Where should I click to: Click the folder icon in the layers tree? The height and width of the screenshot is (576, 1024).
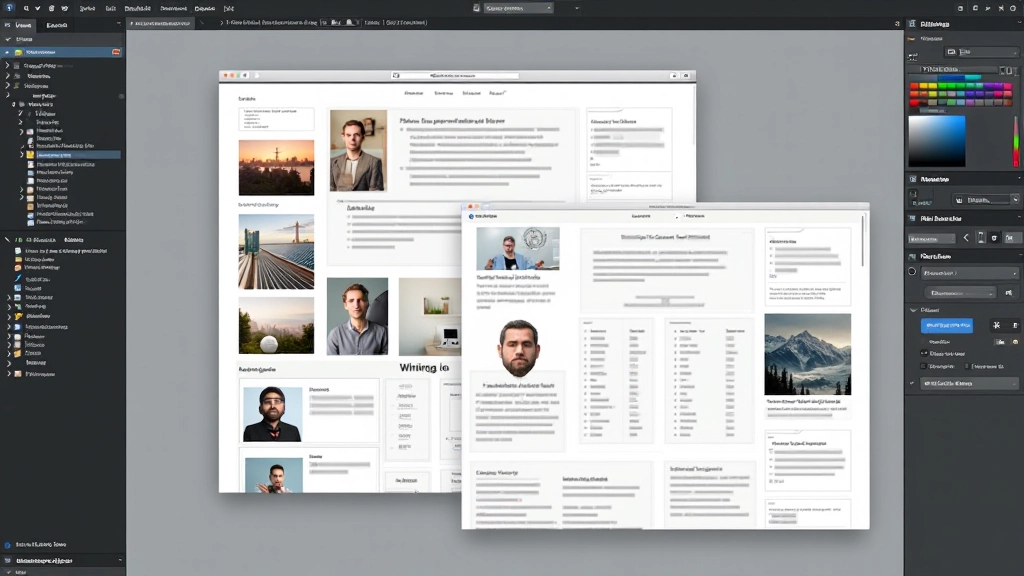click(x=30, y=155)
